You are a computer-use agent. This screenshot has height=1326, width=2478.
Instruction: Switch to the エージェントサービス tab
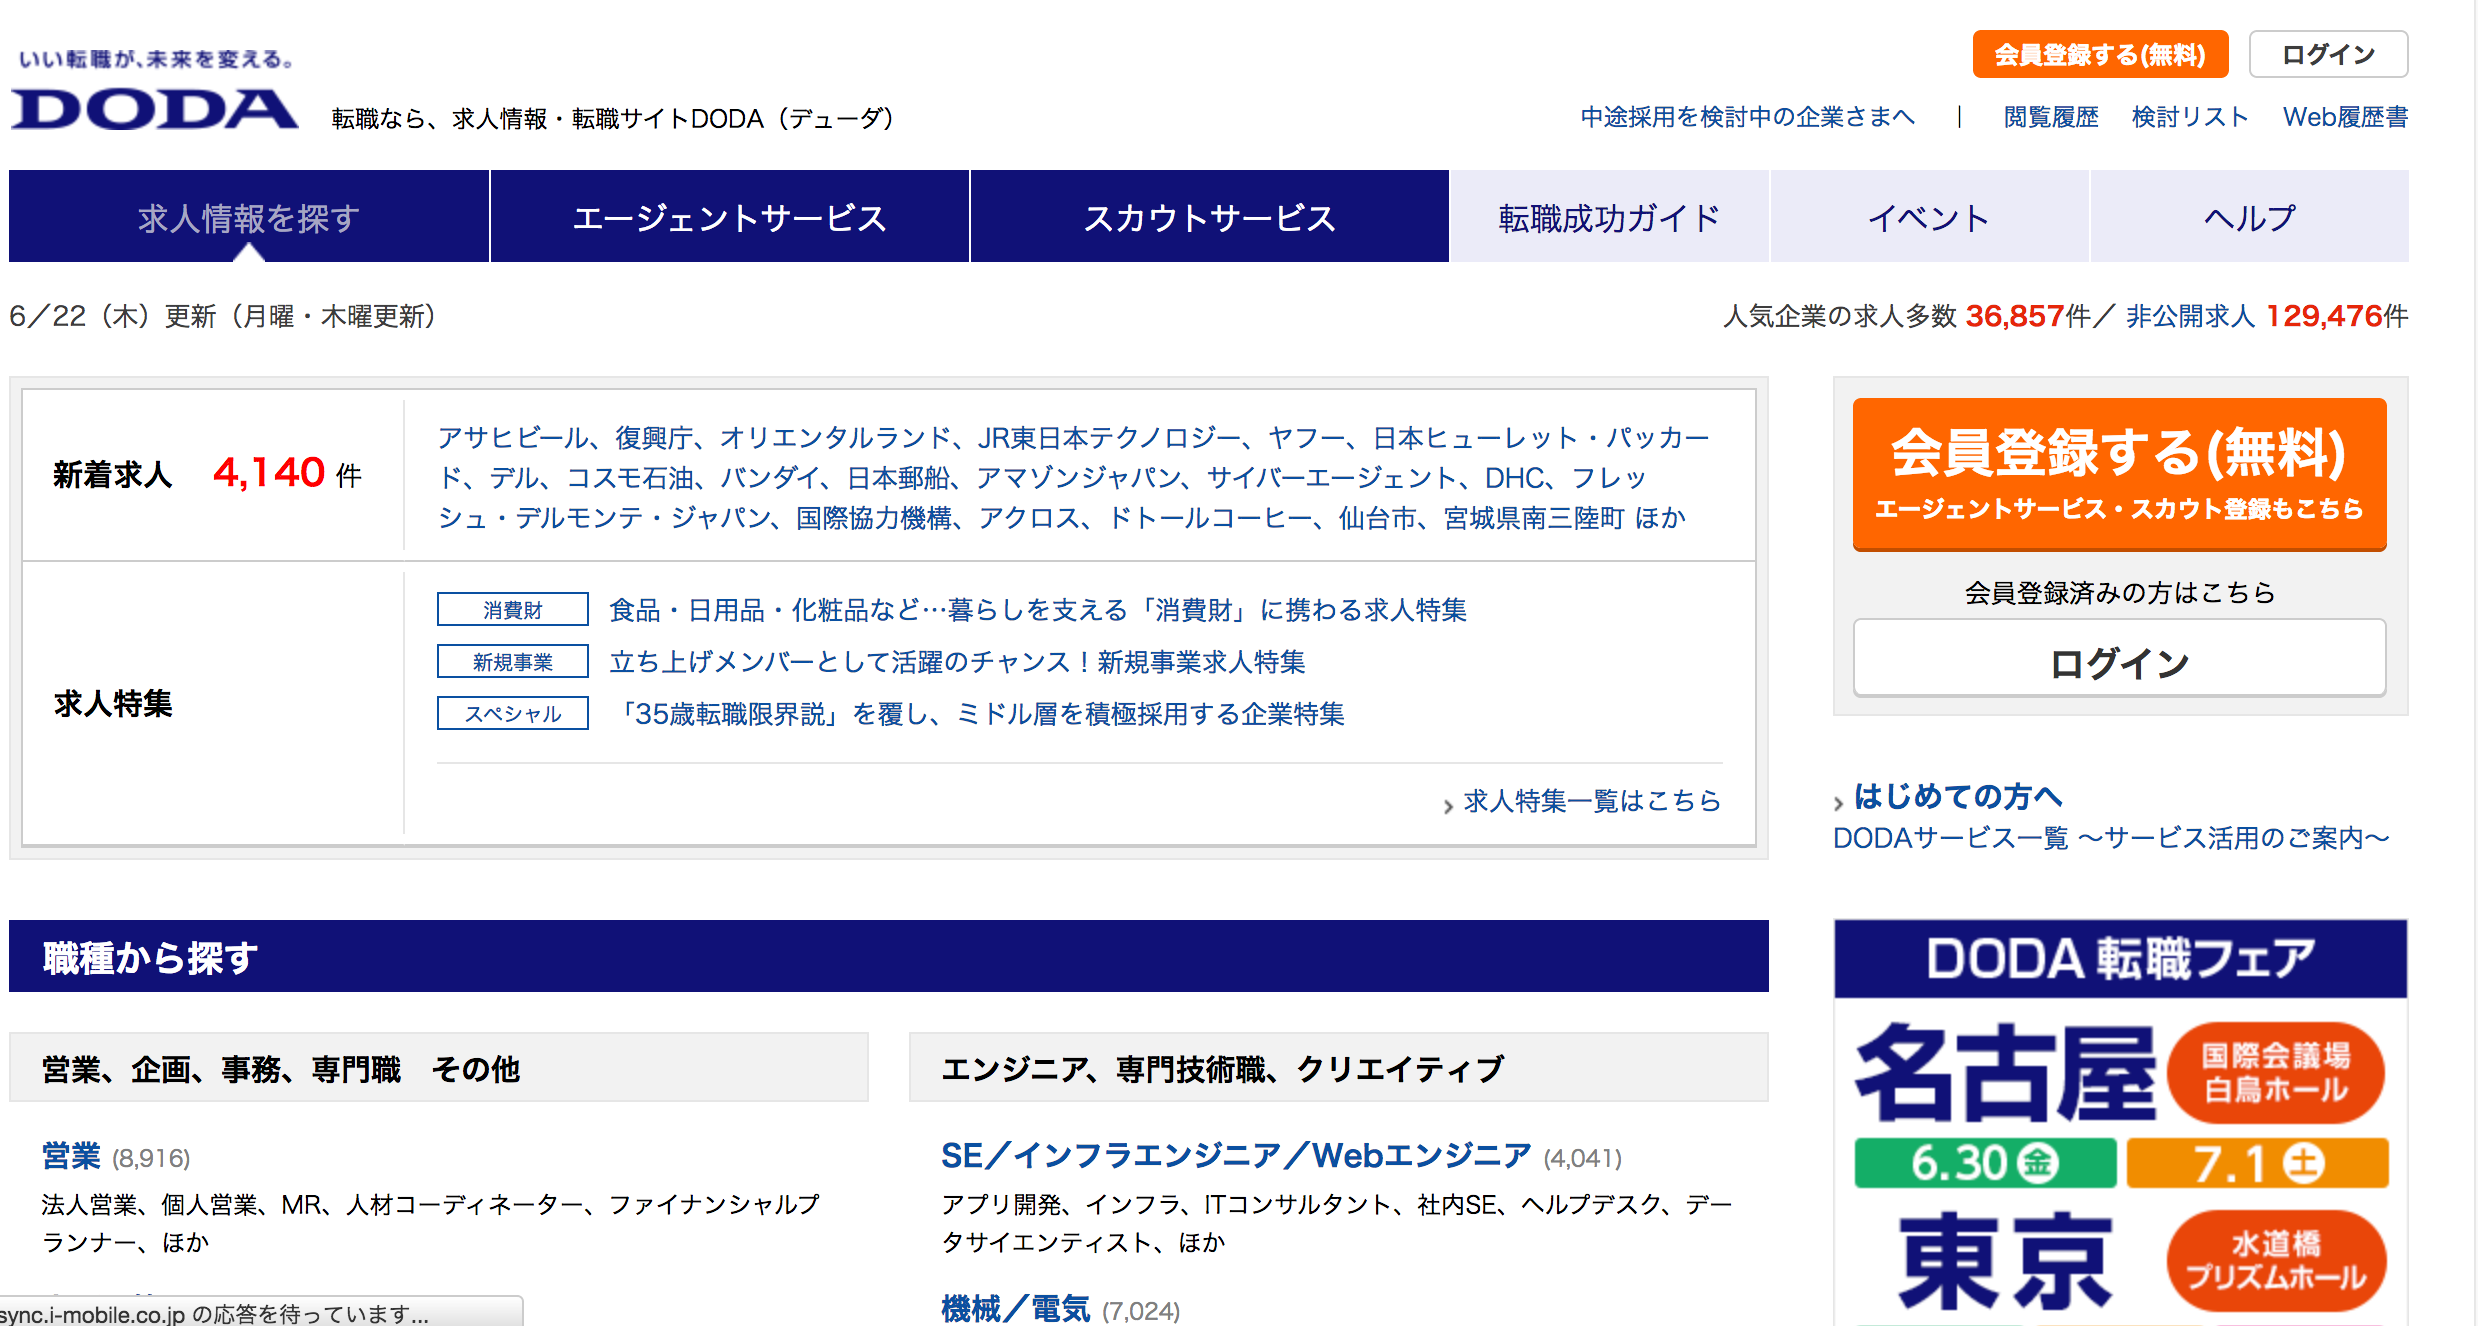[729, 217]
